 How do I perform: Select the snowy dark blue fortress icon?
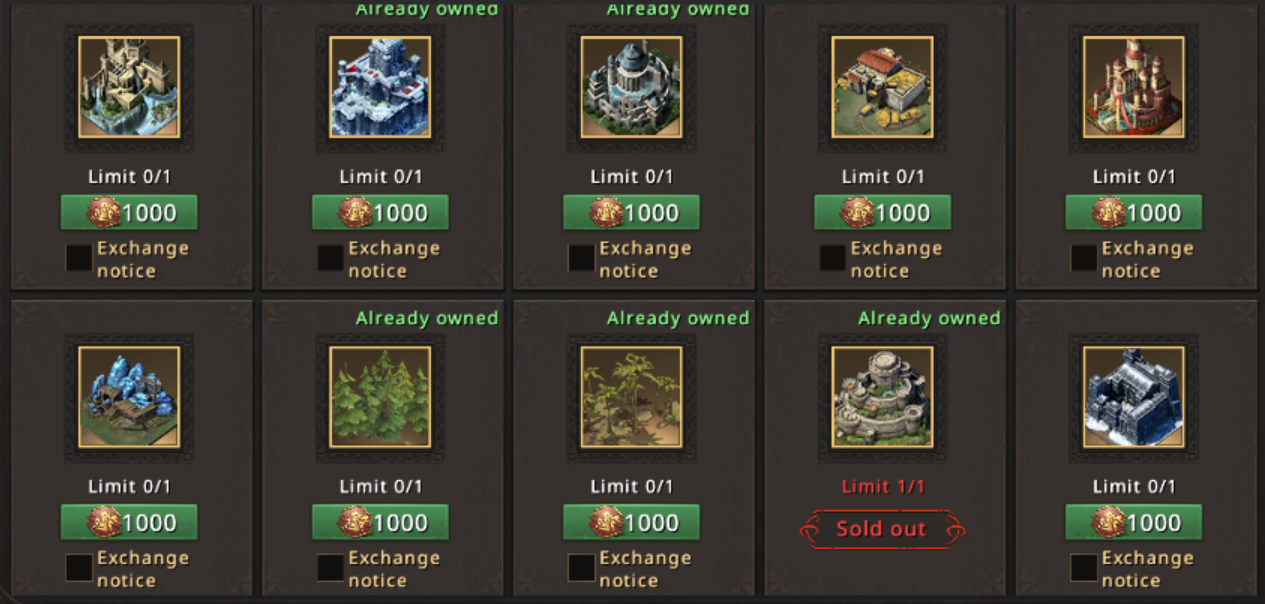point(1133,397)
